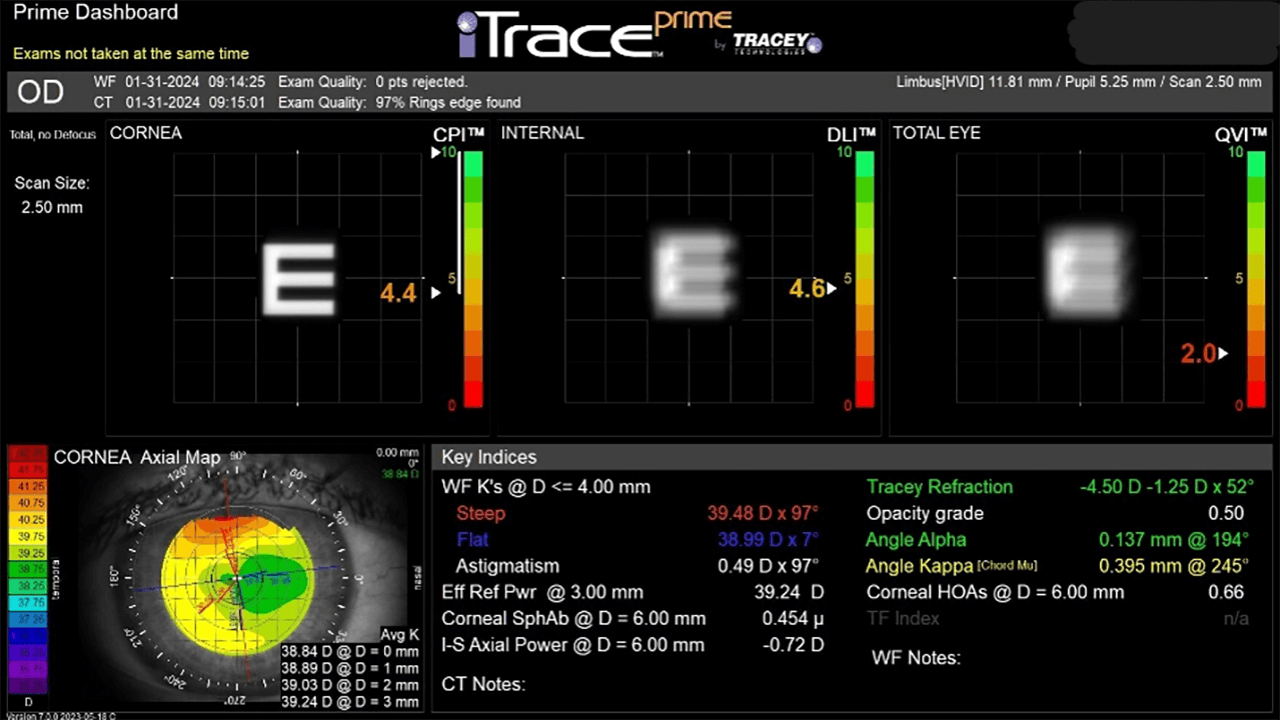
Task: Click the Corneal HOAs value 0.66
Action: coord(1227,592)
